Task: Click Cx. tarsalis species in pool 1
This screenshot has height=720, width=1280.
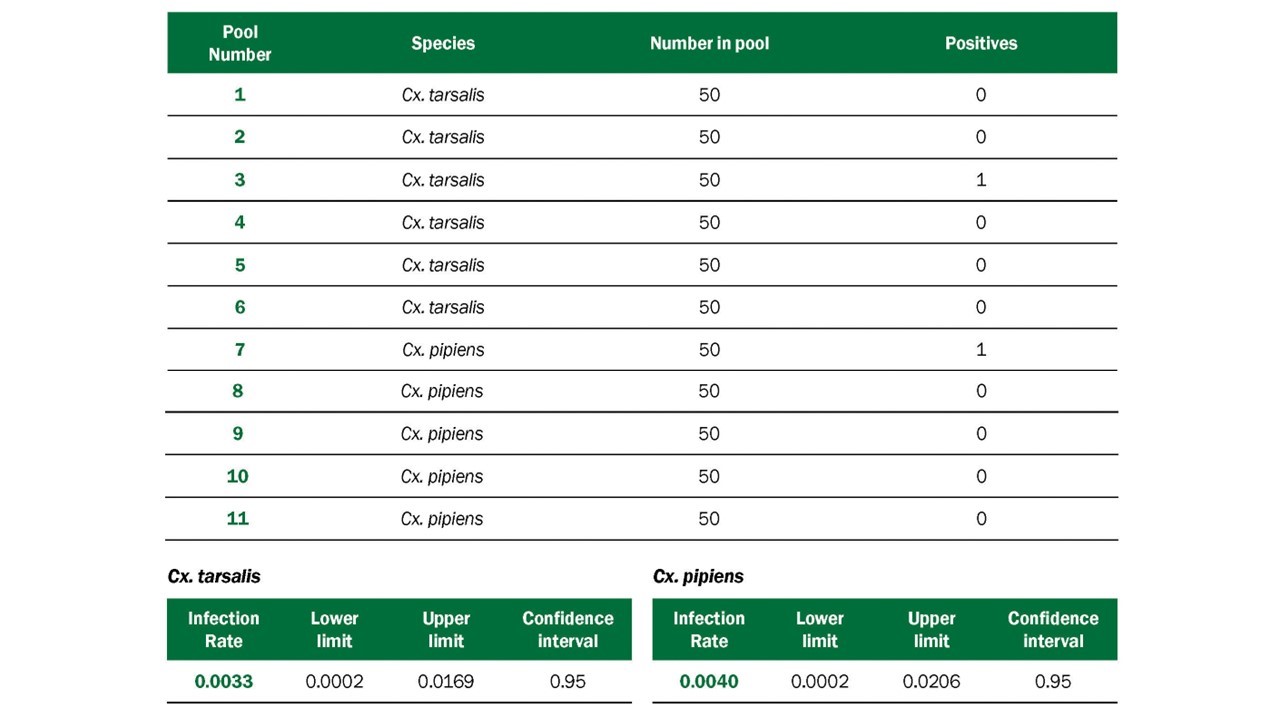Action: tap(443, 95)
